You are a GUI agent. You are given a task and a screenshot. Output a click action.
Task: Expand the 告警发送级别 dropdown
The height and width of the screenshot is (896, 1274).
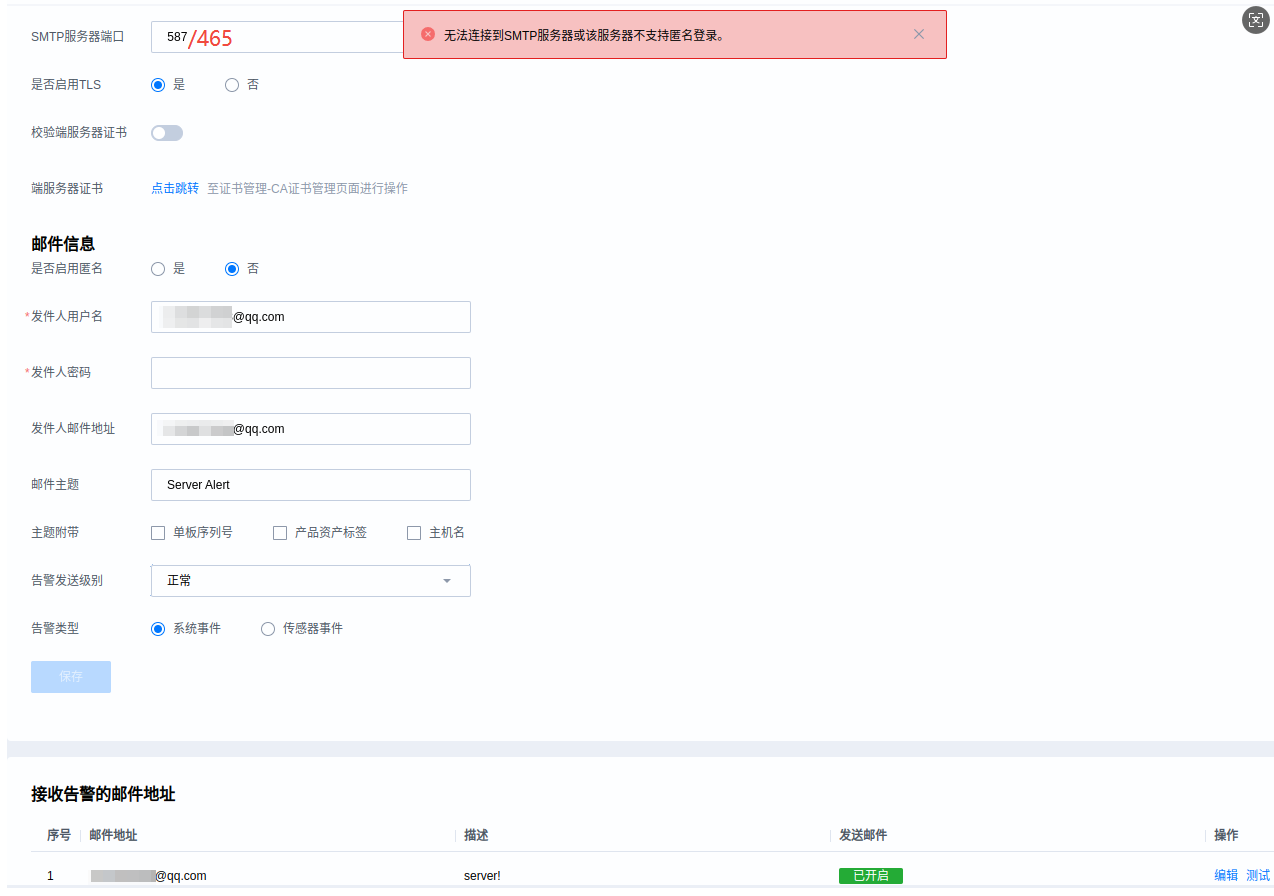tap(310, 581)
